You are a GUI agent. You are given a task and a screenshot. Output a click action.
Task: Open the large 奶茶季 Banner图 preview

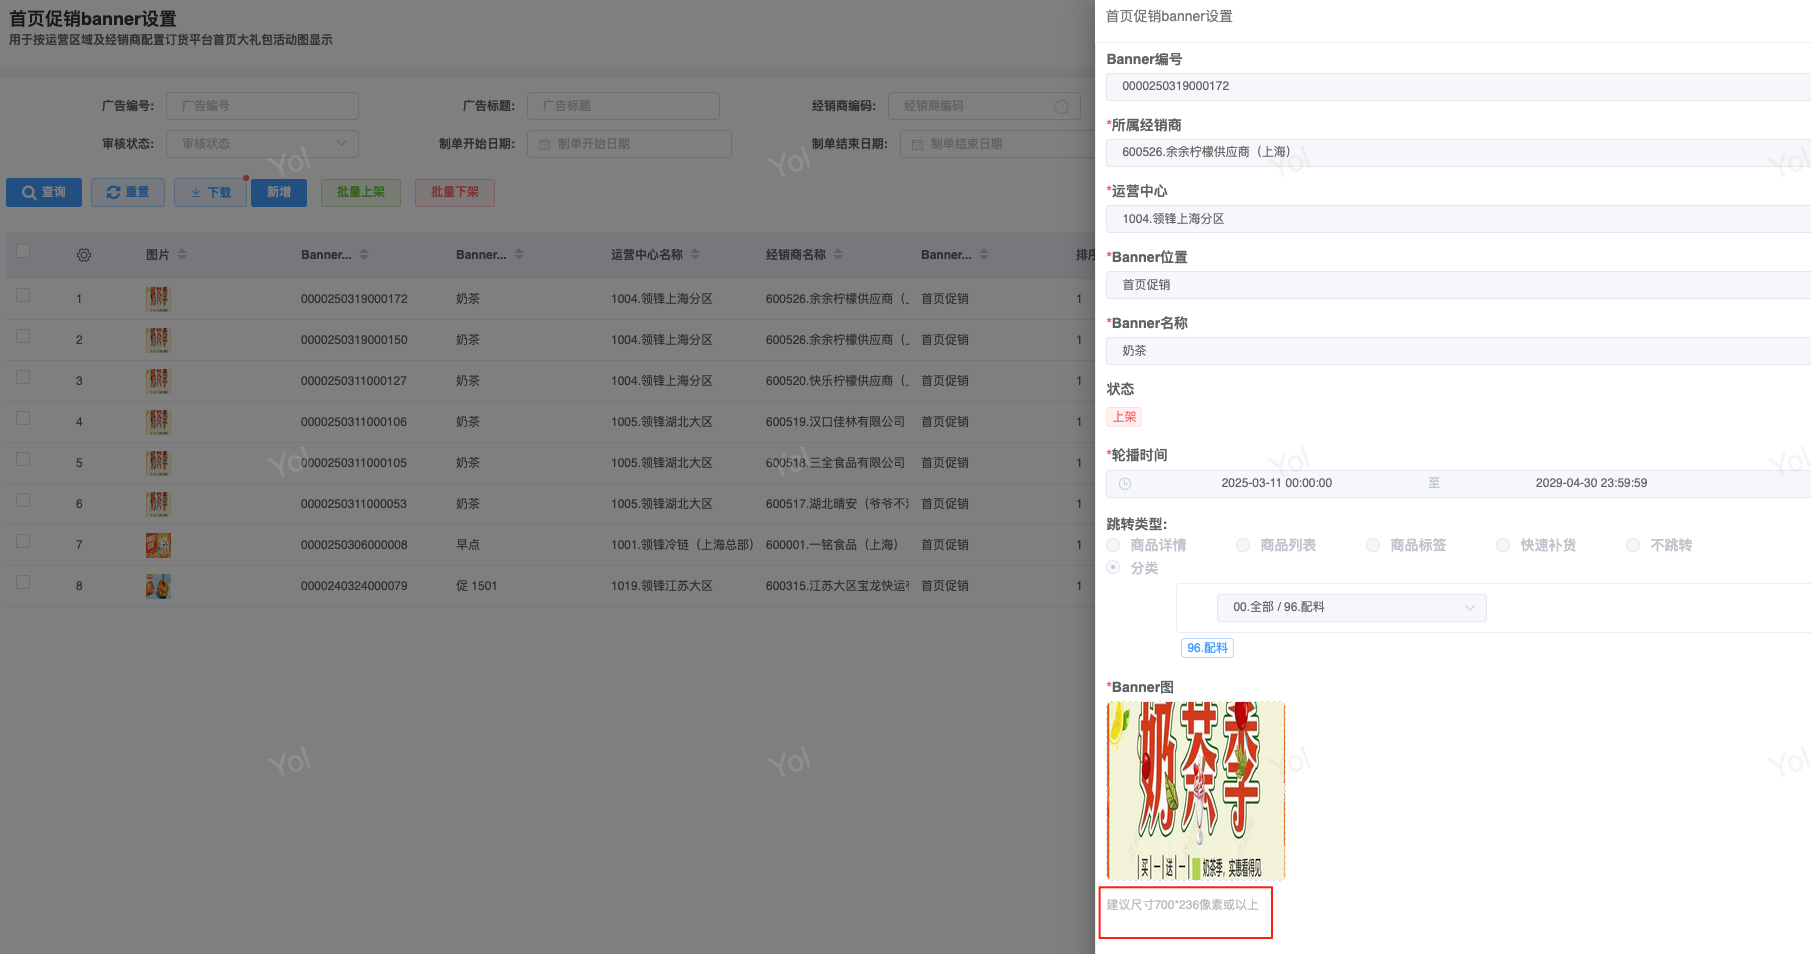(x=1196, y=791)
